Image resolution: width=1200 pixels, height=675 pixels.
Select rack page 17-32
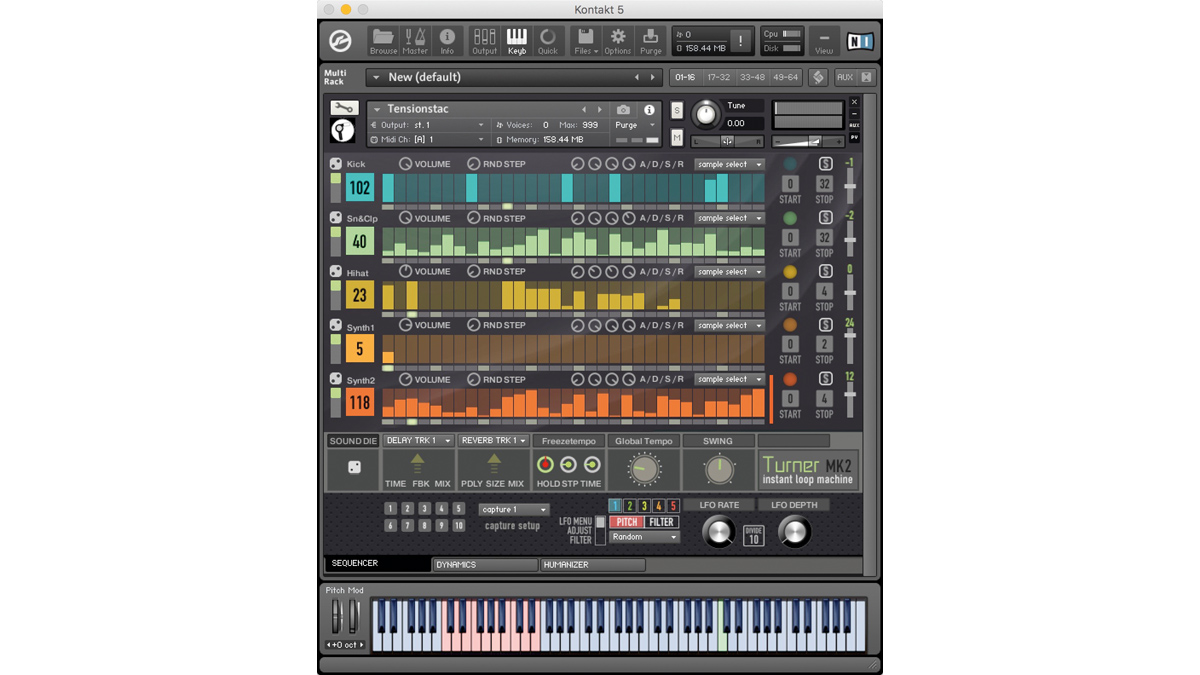[718, 77]
